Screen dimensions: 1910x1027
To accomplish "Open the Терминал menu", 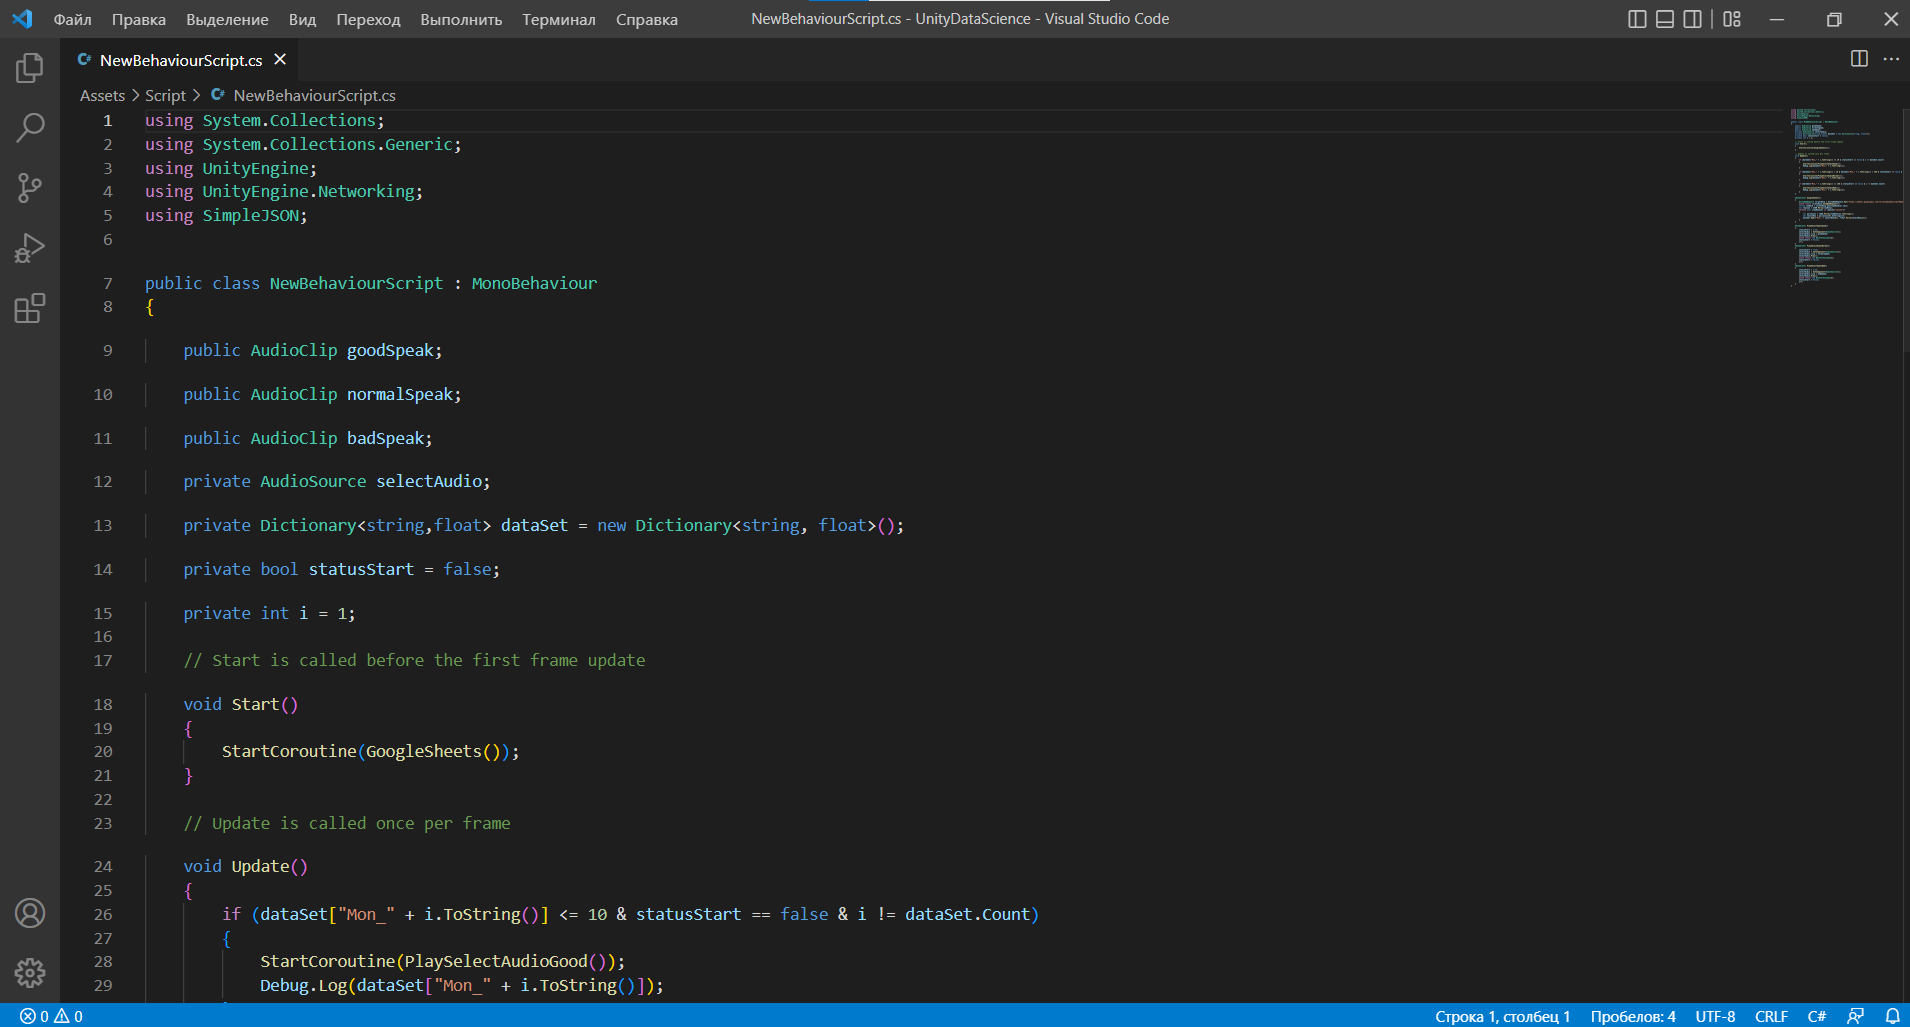I will 558,19.
